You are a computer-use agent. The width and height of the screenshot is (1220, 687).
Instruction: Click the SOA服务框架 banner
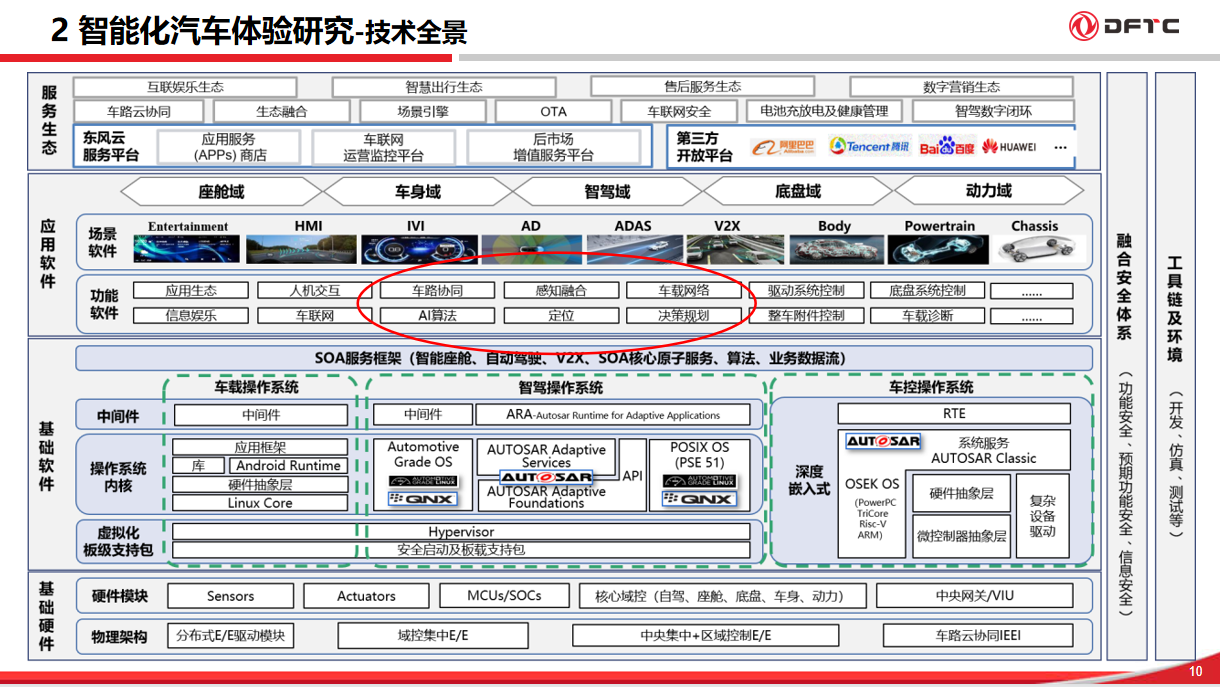click(586, 358)
